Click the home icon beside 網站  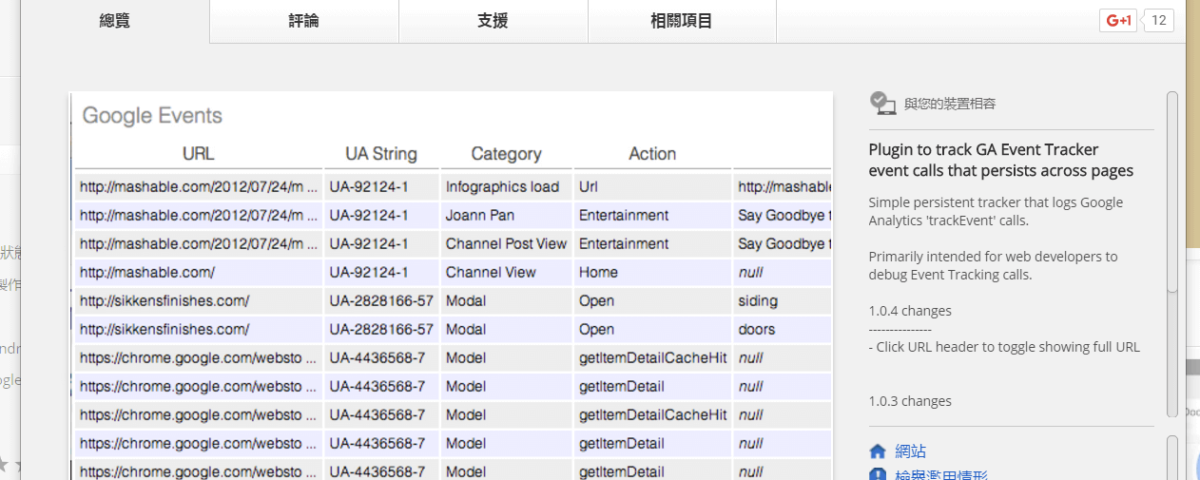point(878,452)
